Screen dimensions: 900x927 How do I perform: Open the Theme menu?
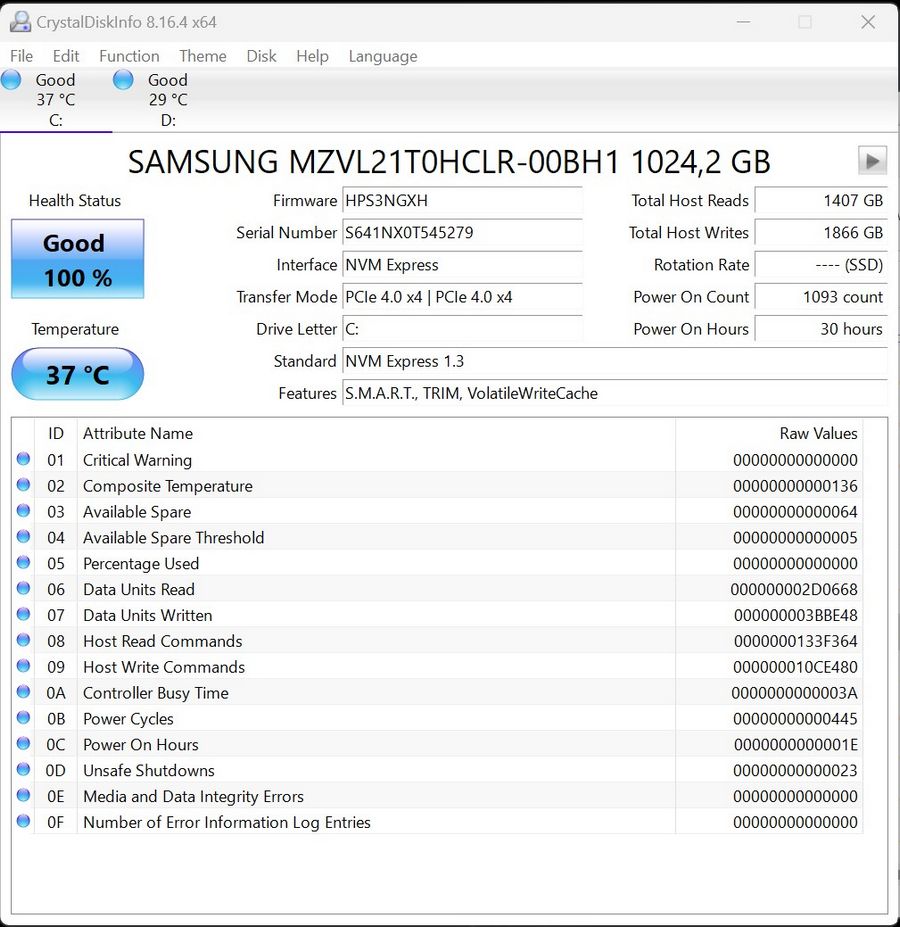[x=203, y=56]
